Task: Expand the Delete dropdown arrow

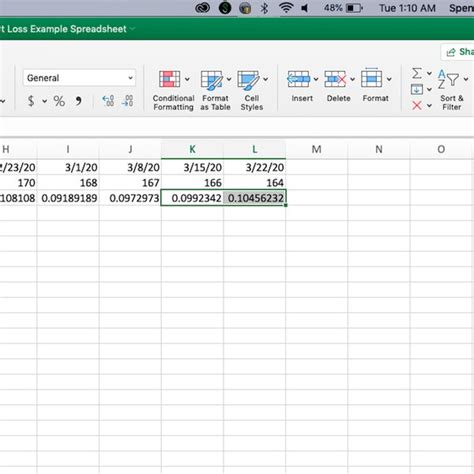Action: point(352,79)
